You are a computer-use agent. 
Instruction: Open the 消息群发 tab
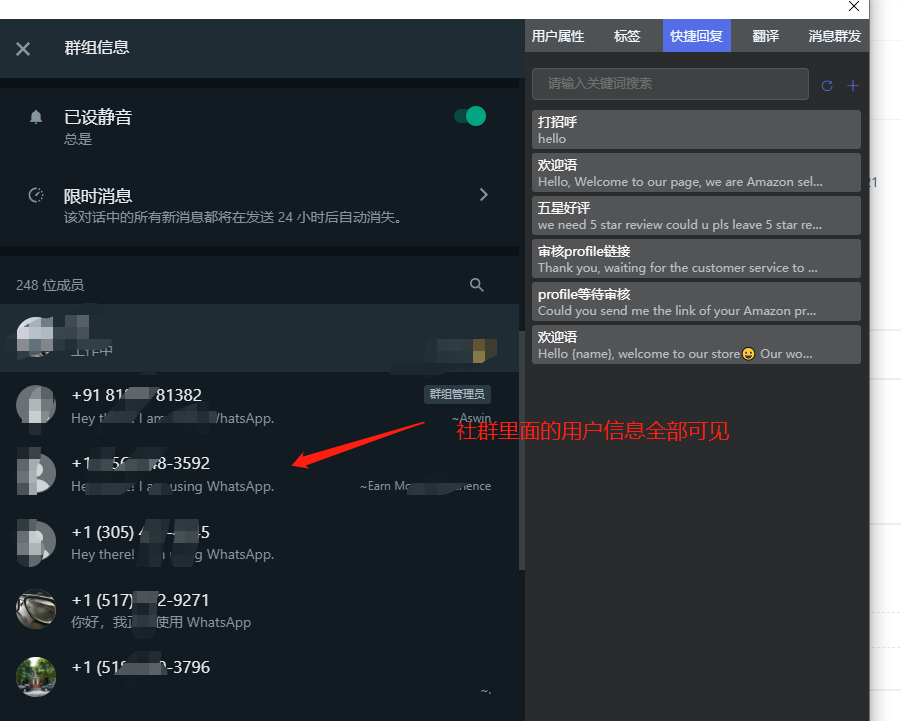835,36
